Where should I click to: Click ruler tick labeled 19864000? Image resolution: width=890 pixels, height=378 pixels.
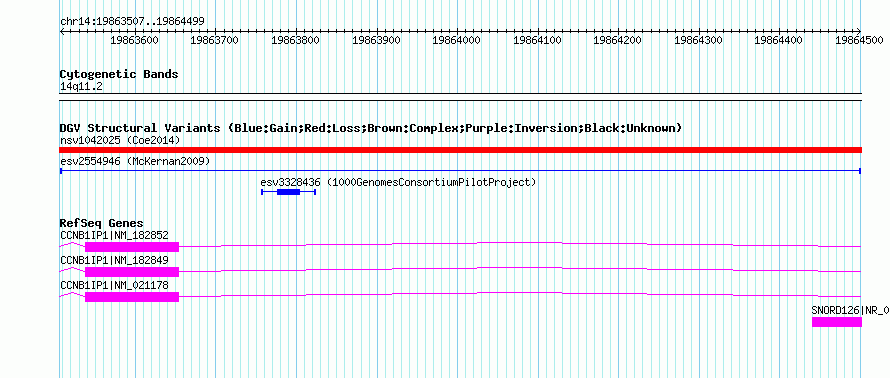point(457,40)
